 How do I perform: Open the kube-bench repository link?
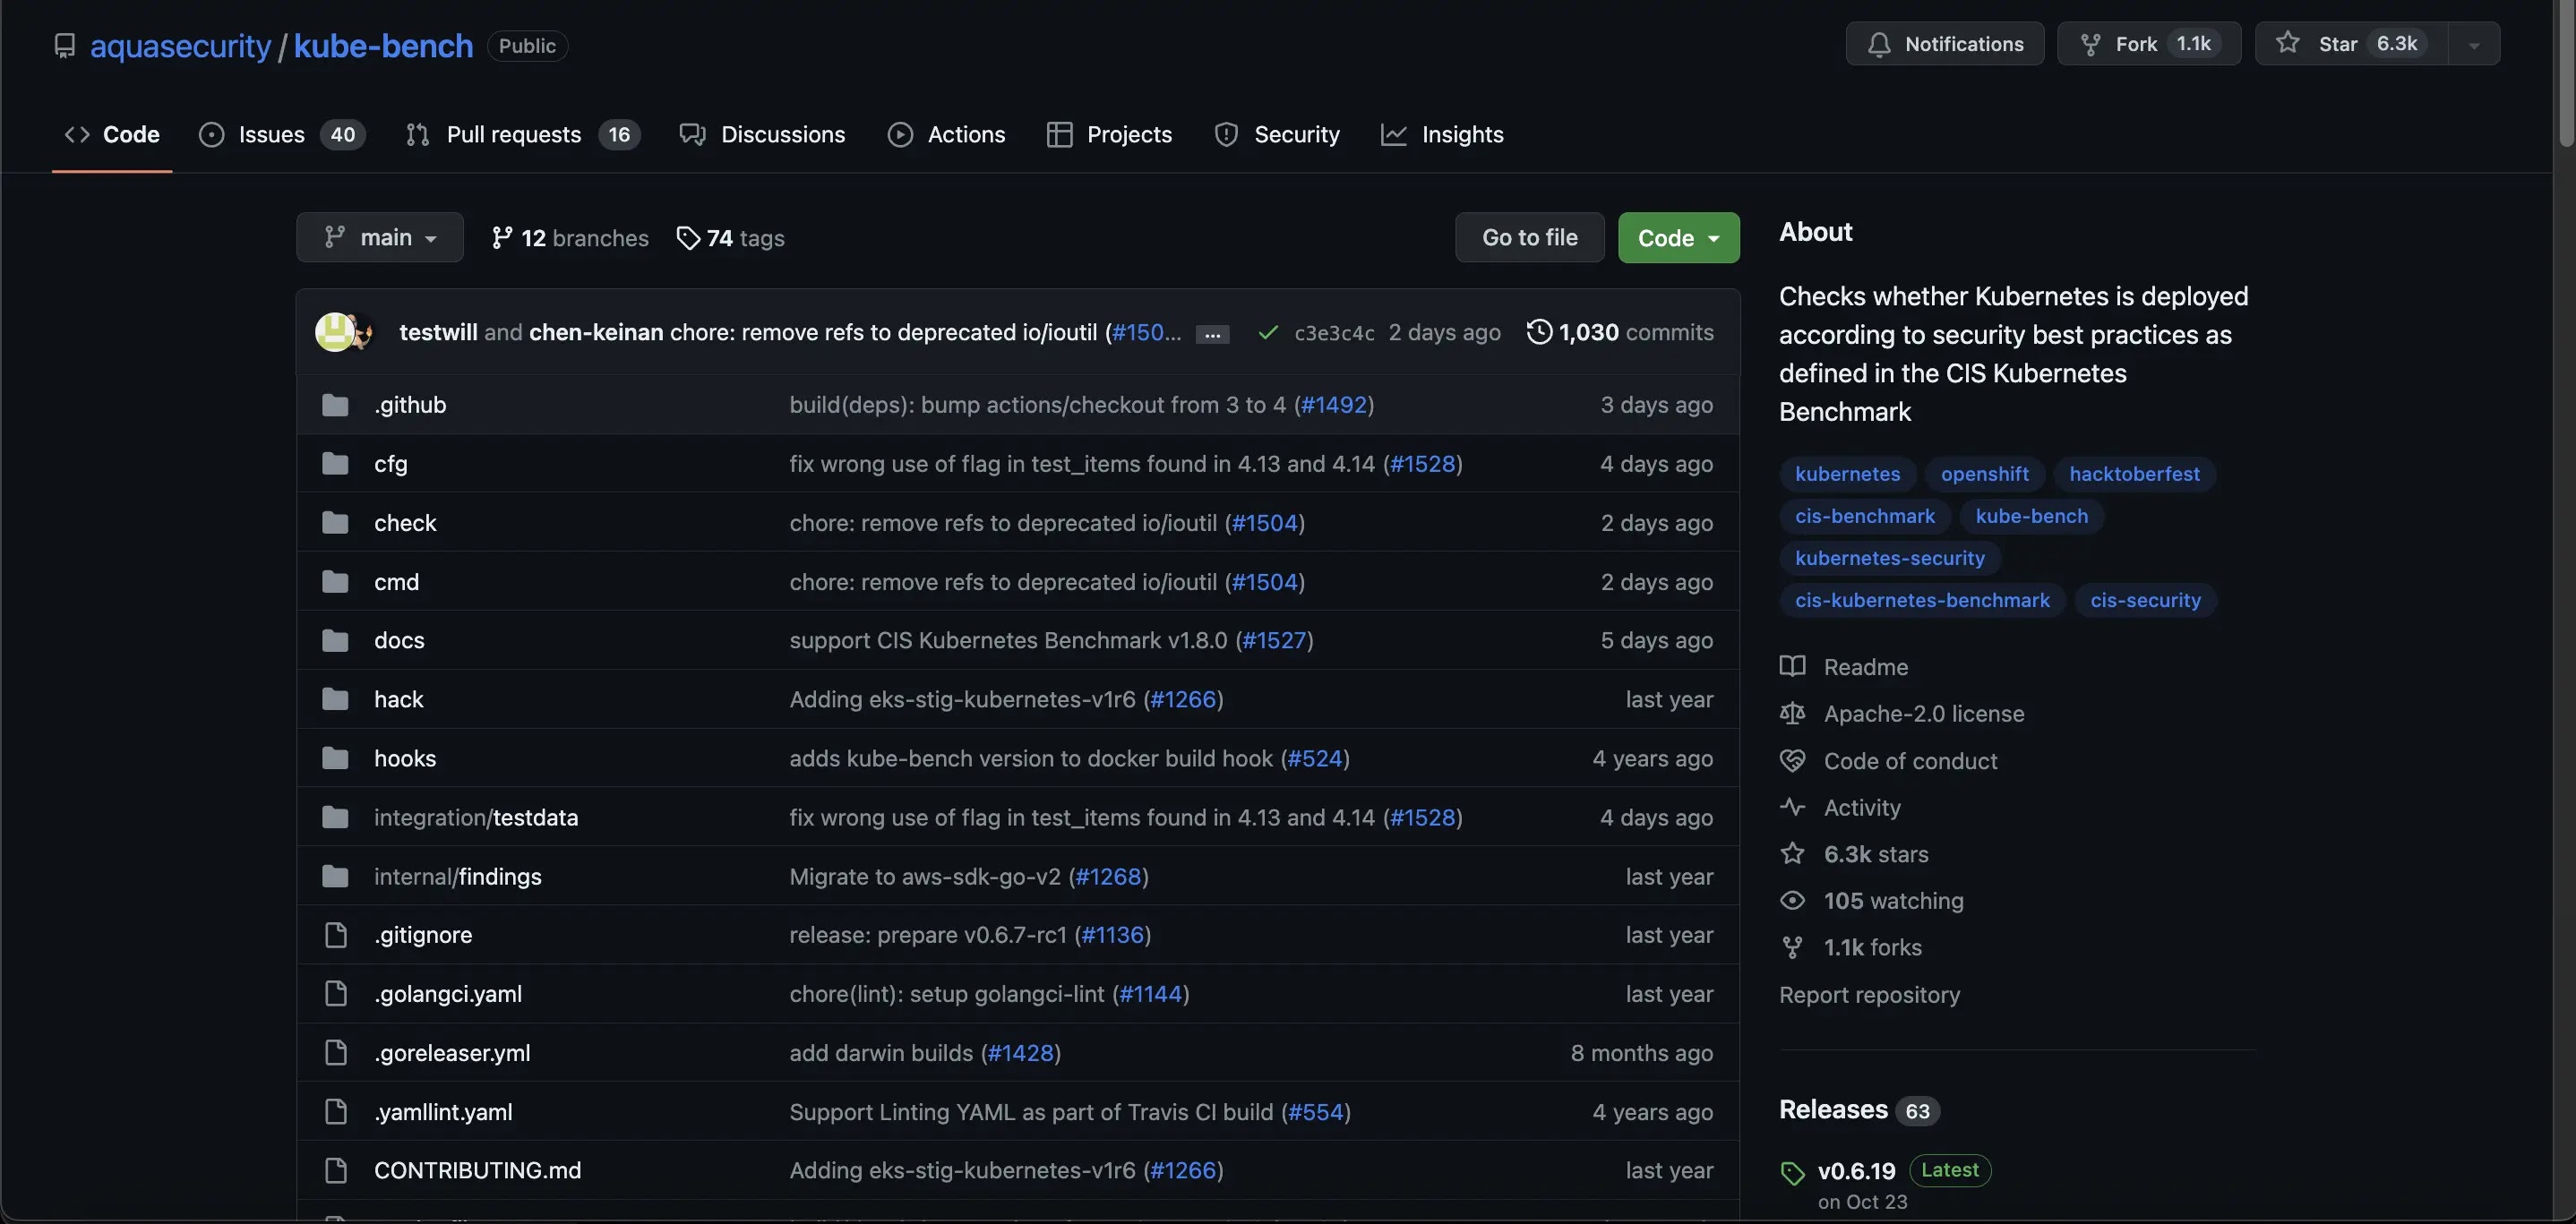pyautogui.click(x=383, y=46)
